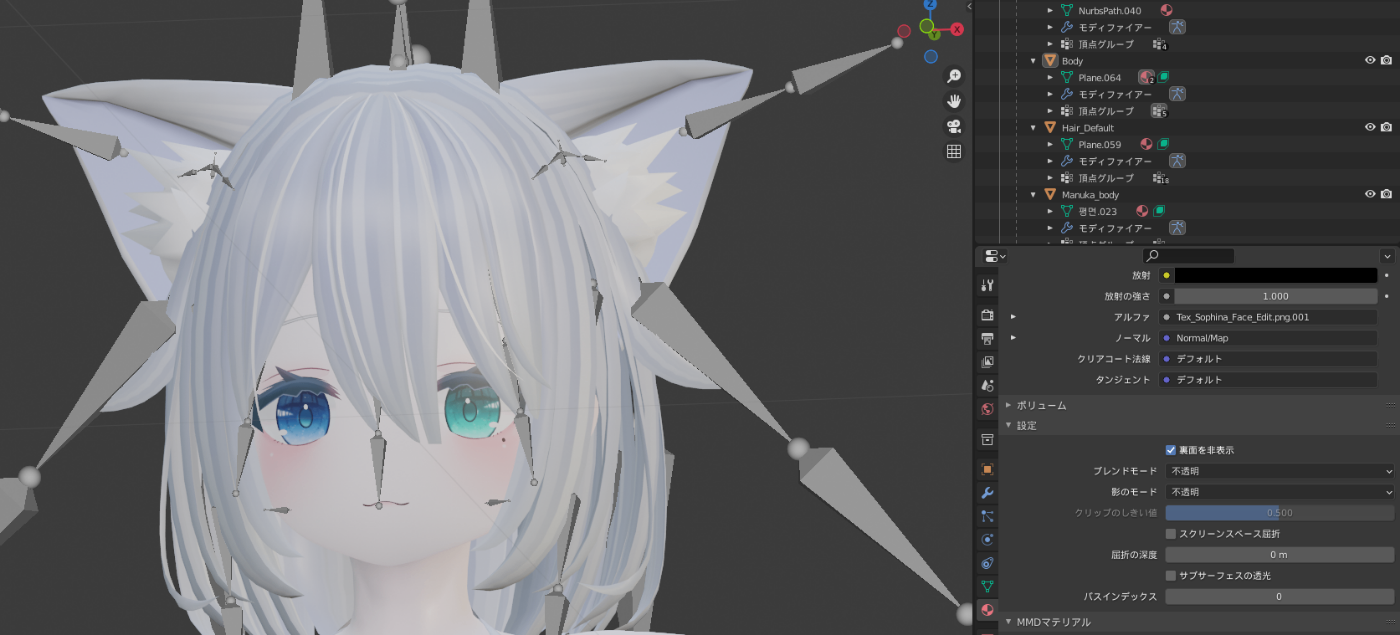Click the black 放射 color swatch
1400x635 pixels.
click(1276, 275)
